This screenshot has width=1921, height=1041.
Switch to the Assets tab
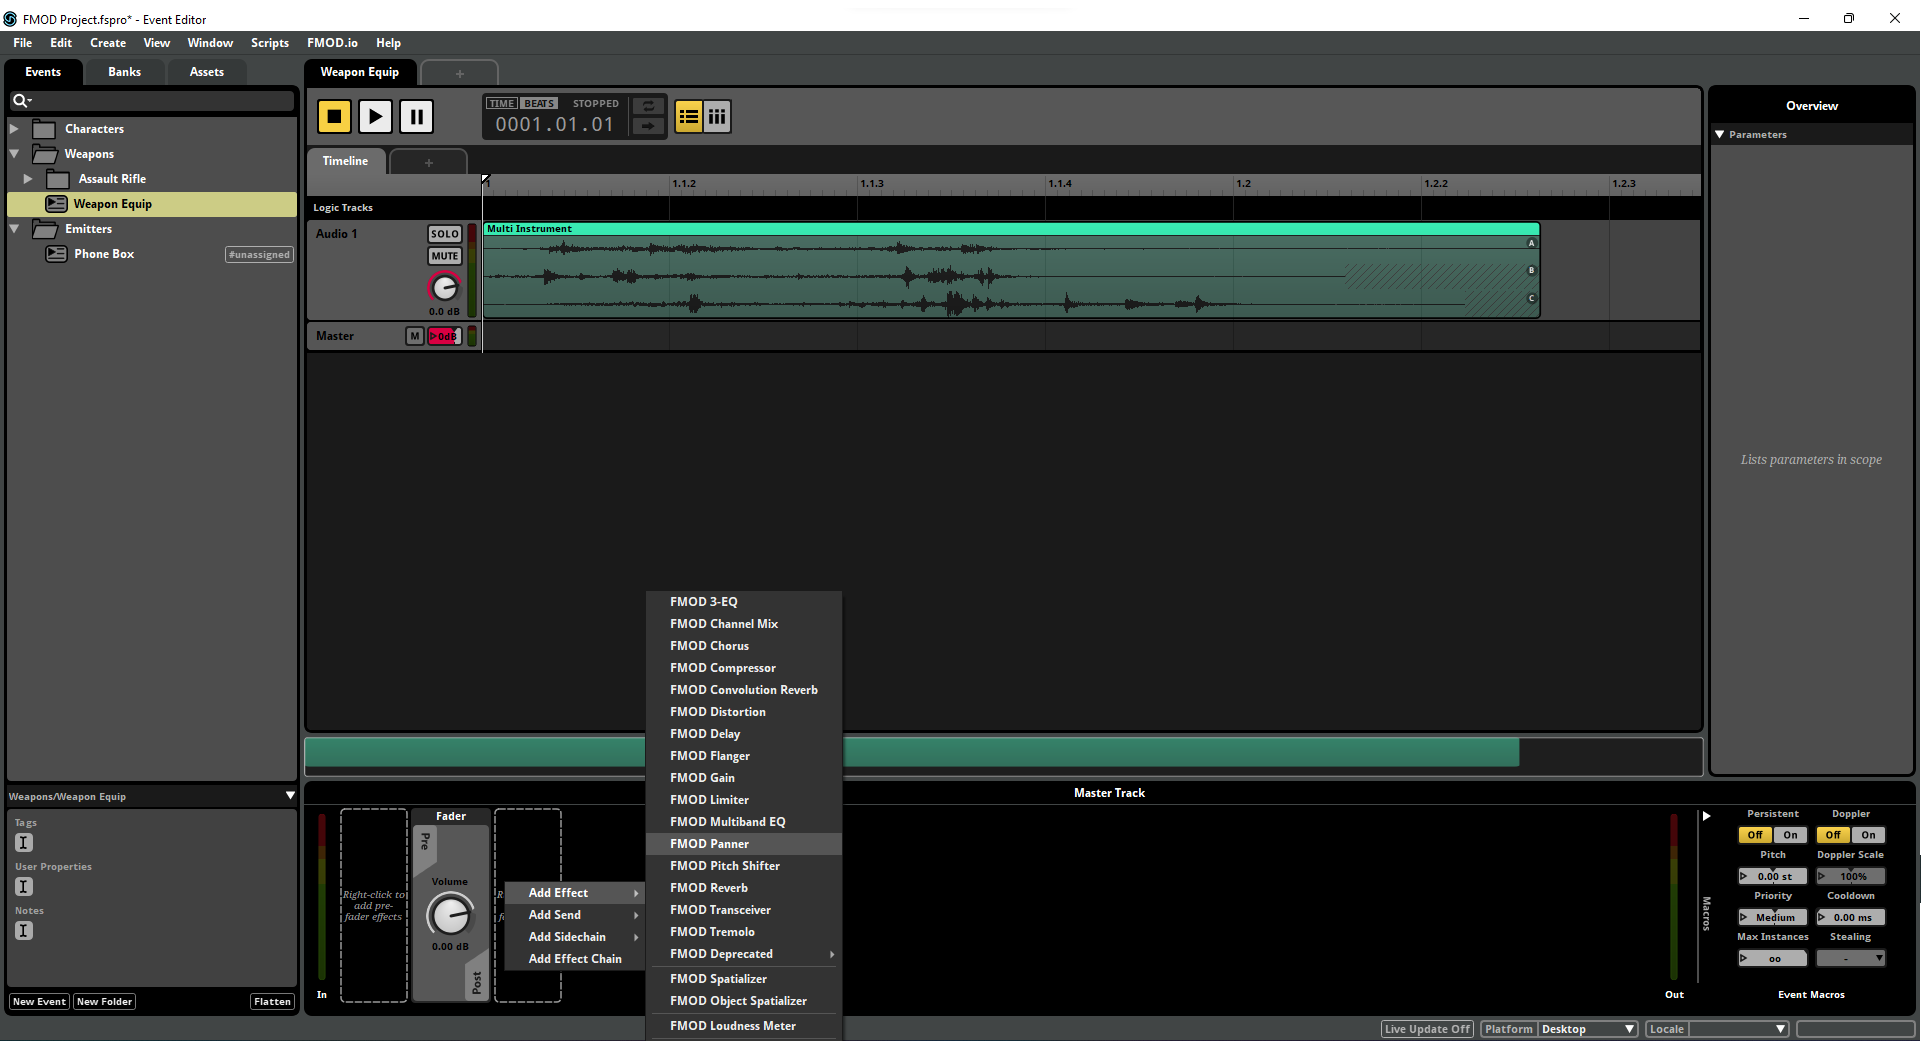click(x=207, y=72)
